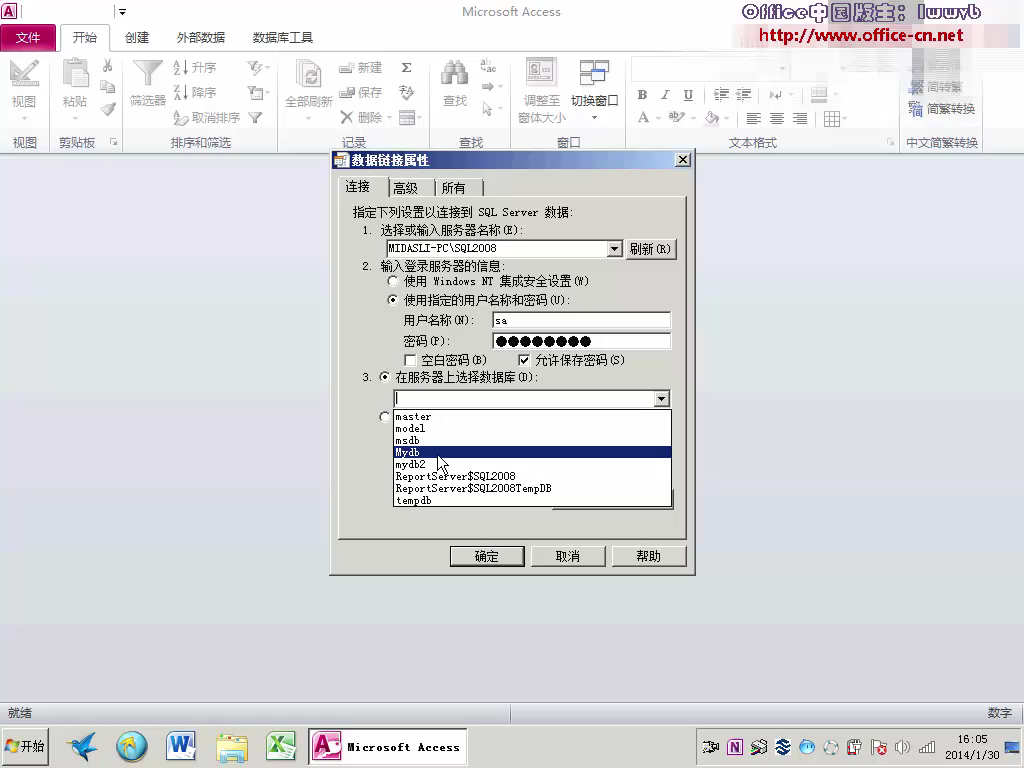Click the 确定 OK button
Screen dimensions: 1024x768
487,556
